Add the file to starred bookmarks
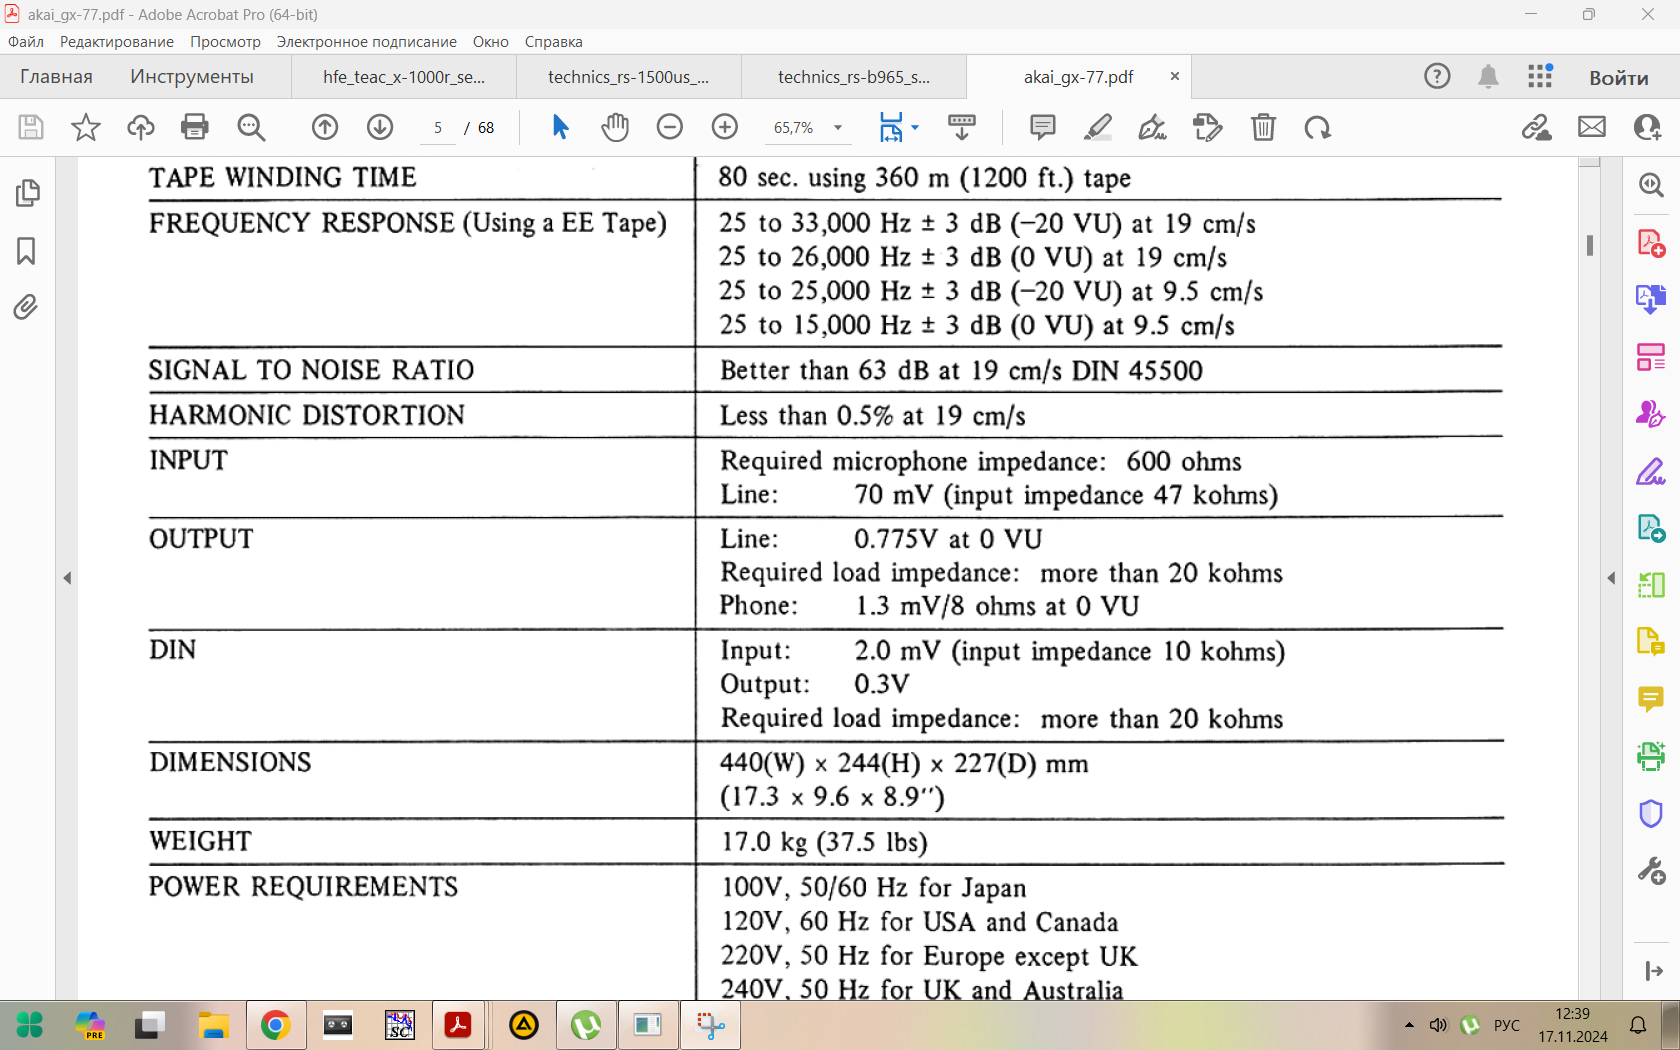Screen dimensions: 1680x1050 point(86,127)
